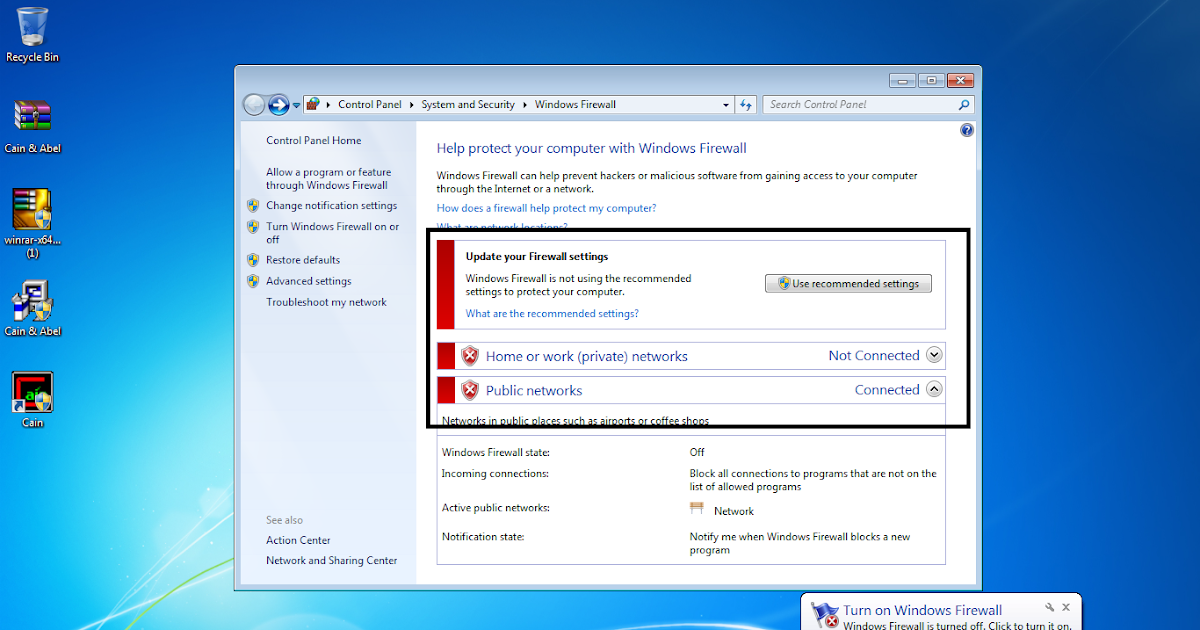Open the address bar history dropdown
This screenshot has width=1200, height=630.
[727, 105]
